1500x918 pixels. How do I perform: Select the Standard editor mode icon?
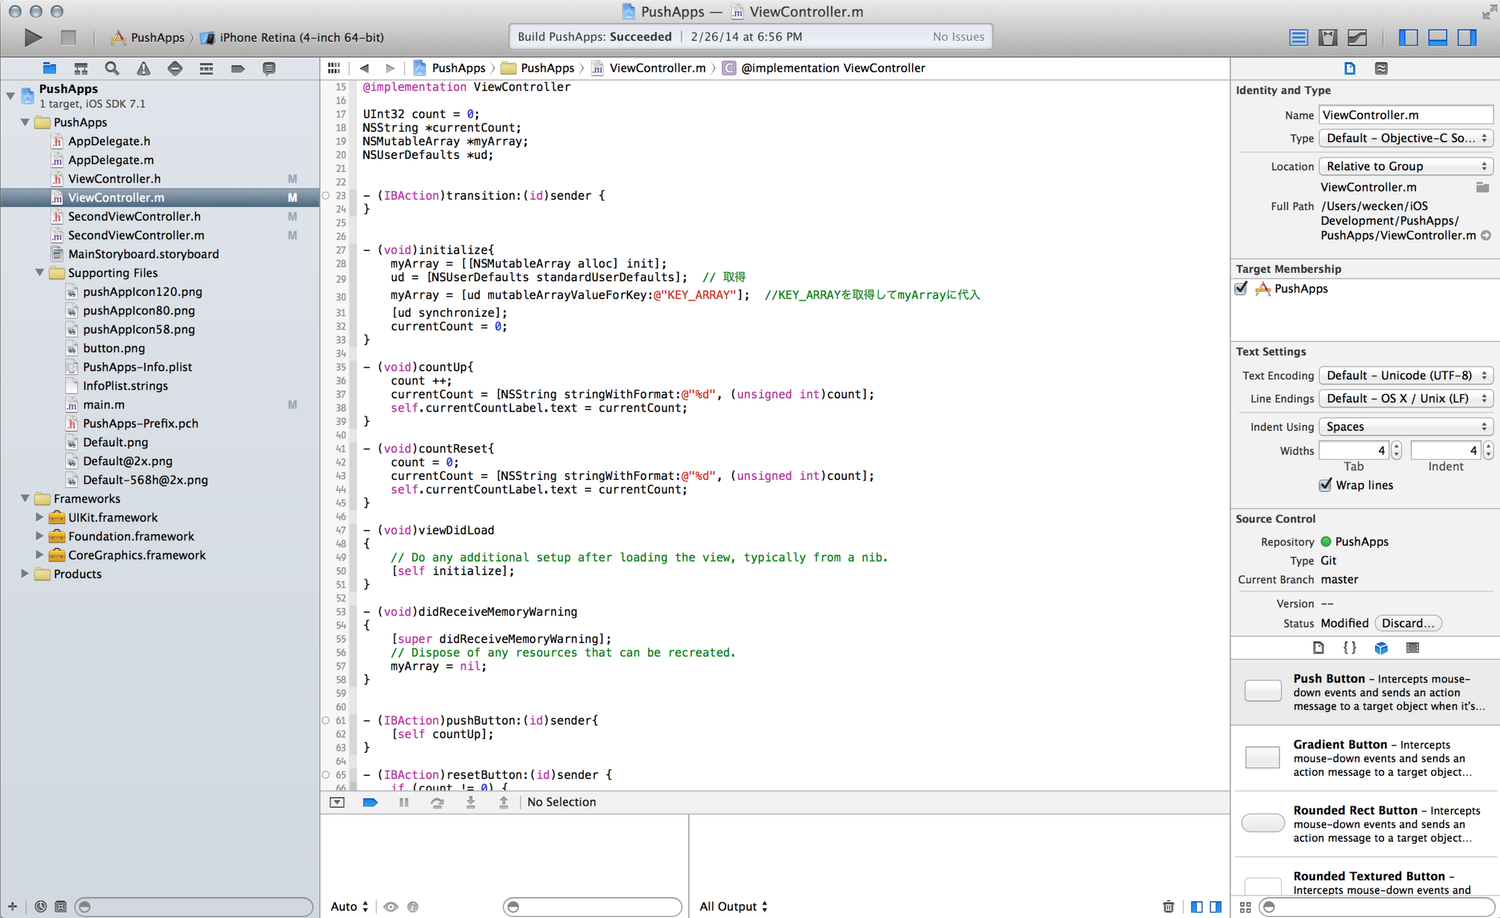1299,37
